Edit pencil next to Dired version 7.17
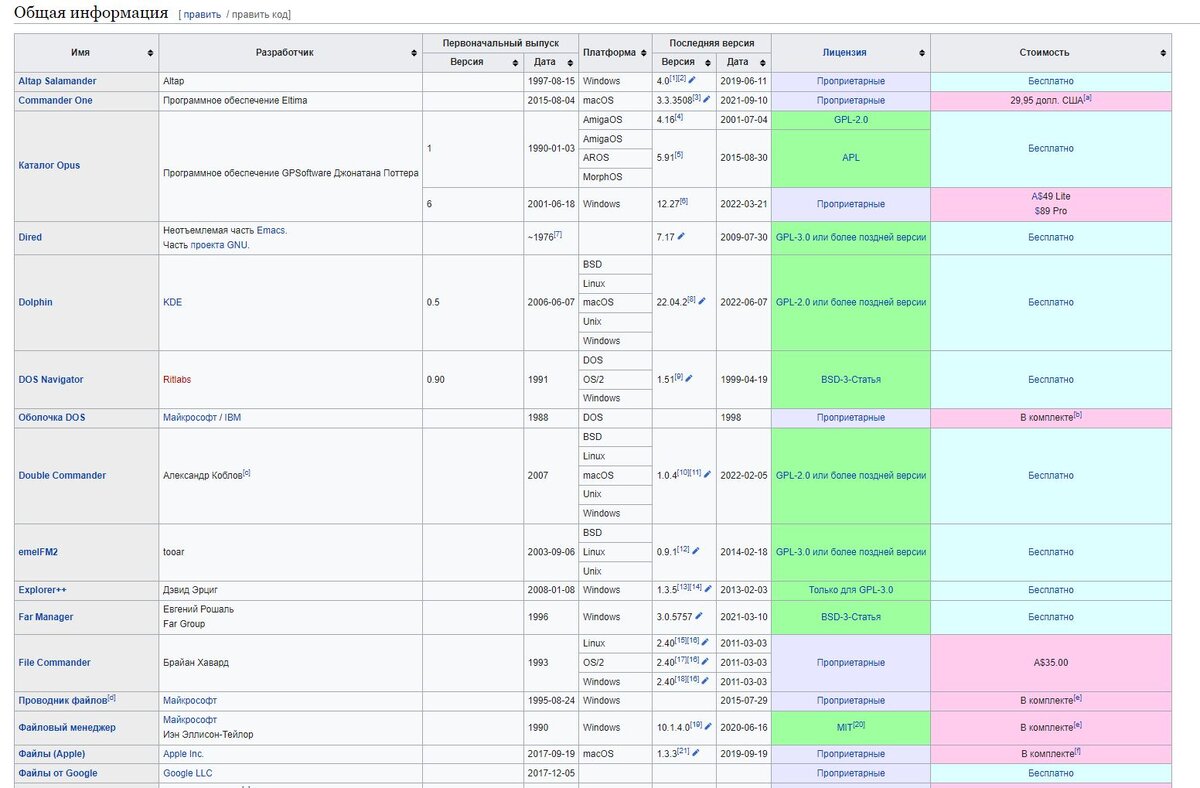Image resolution: width=1200 pixels, height=788 pixels. tap(682, 237)
